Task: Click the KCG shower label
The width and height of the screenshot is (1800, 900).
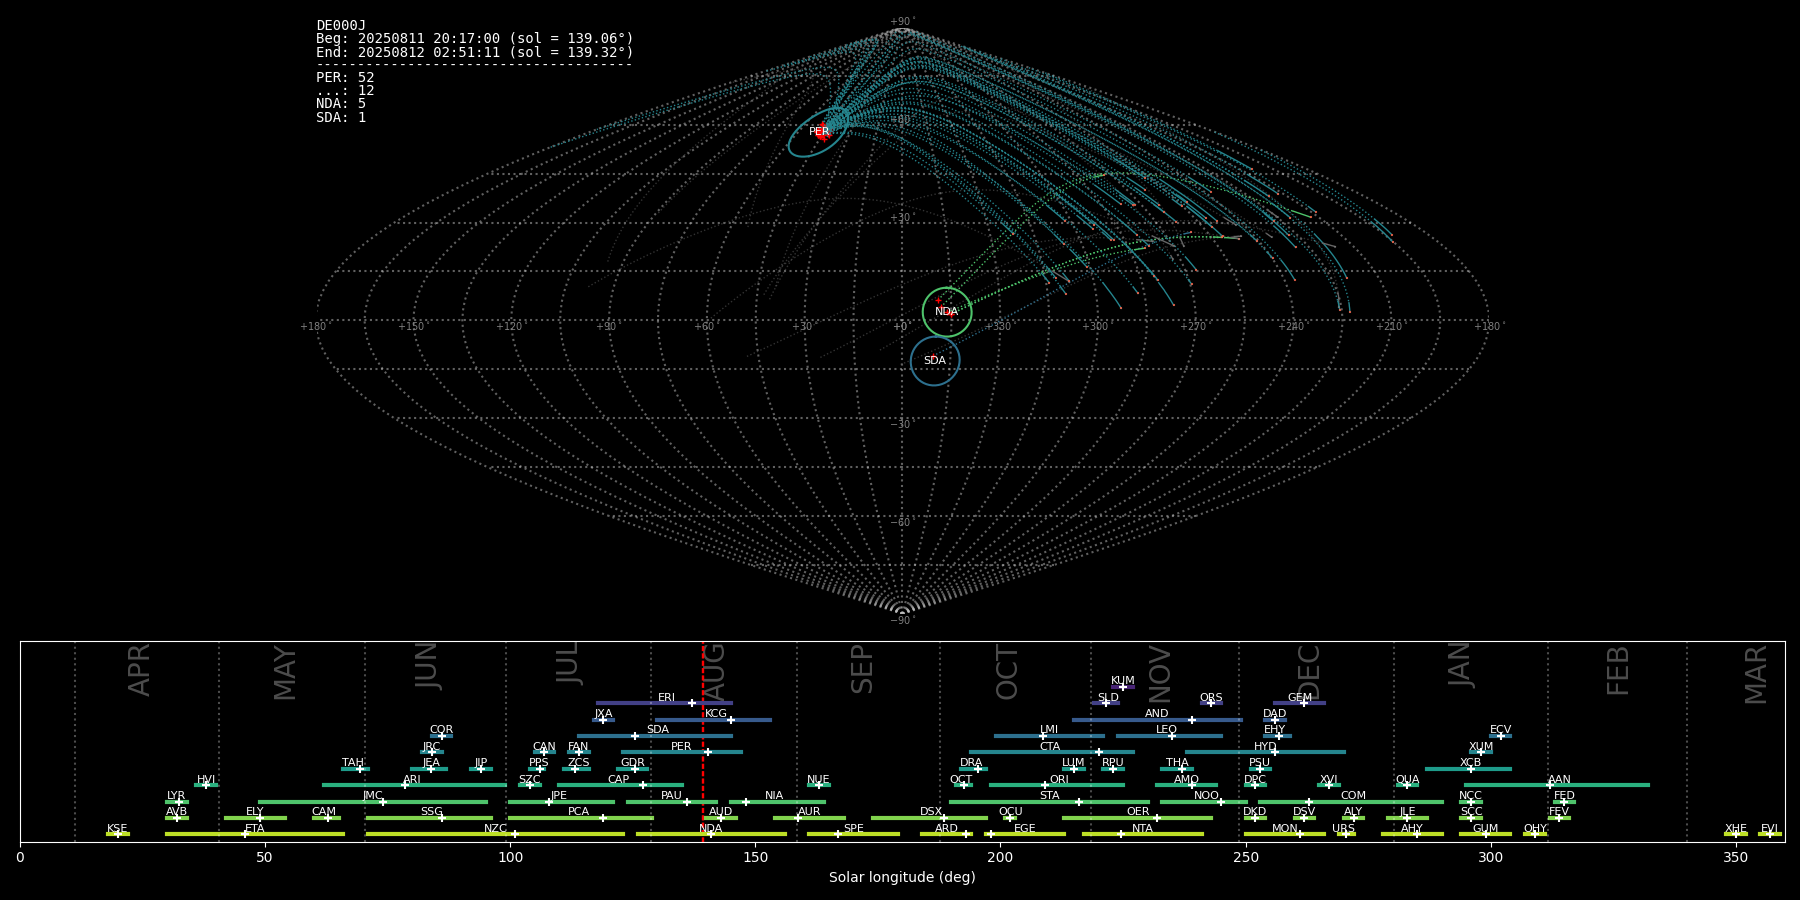Action: tap(716, 713)
